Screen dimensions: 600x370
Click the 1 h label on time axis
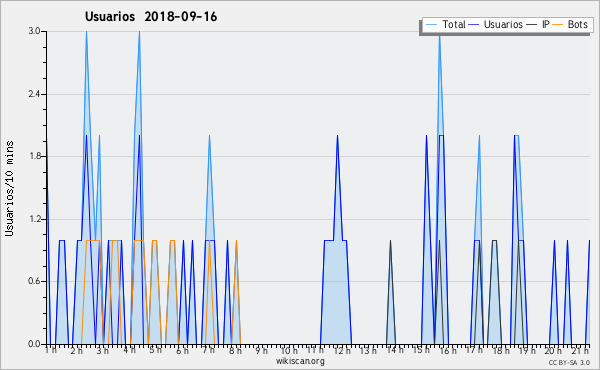coord(51,350)
